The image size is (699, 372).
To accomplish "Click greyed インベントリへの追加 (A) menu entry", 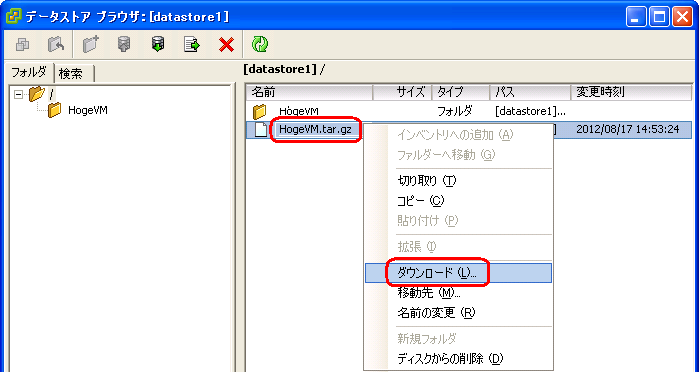I will (x=458, y=135).
